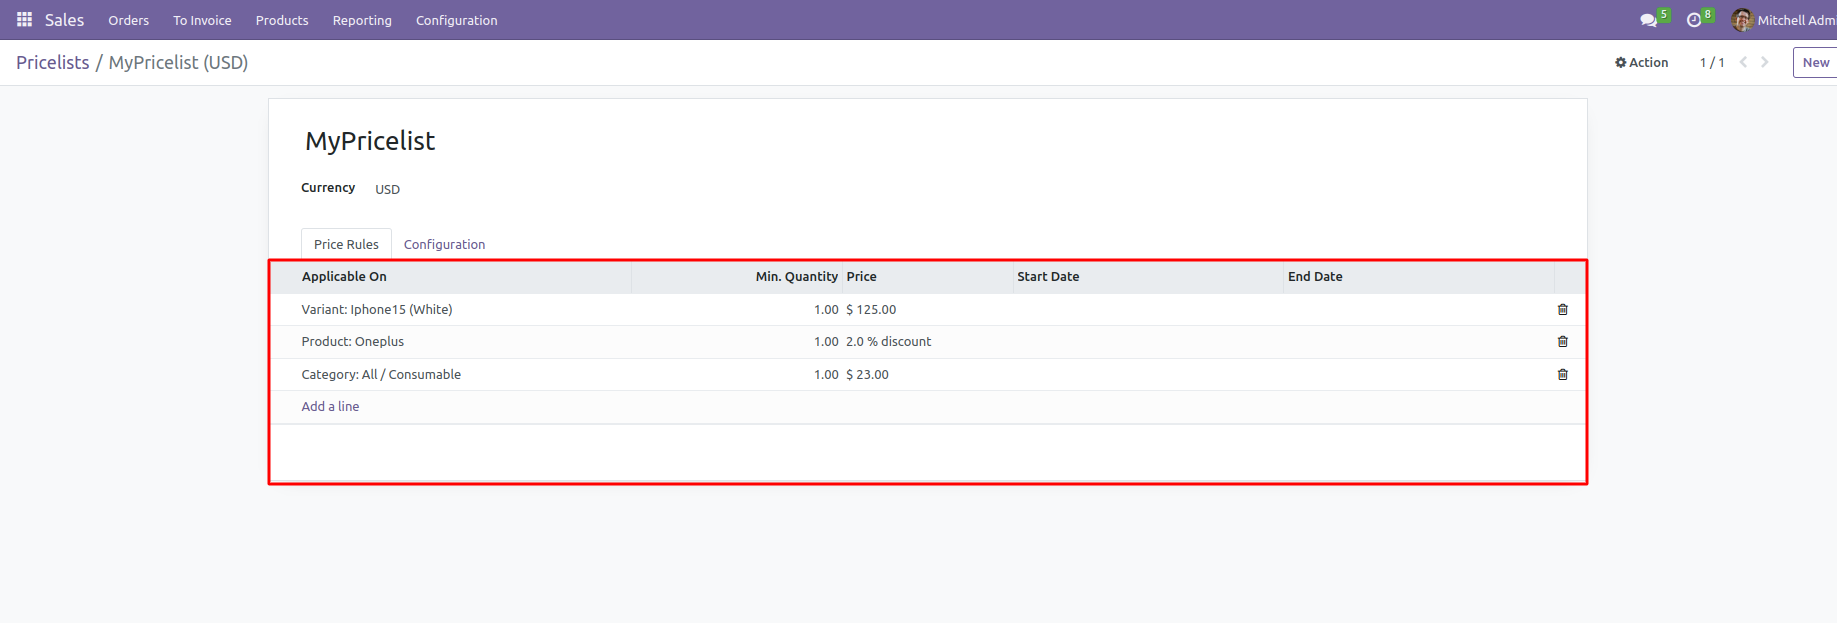Open the Configuration top menu
The width and height of the screenshot is (1837, 623).
[457, 20]
